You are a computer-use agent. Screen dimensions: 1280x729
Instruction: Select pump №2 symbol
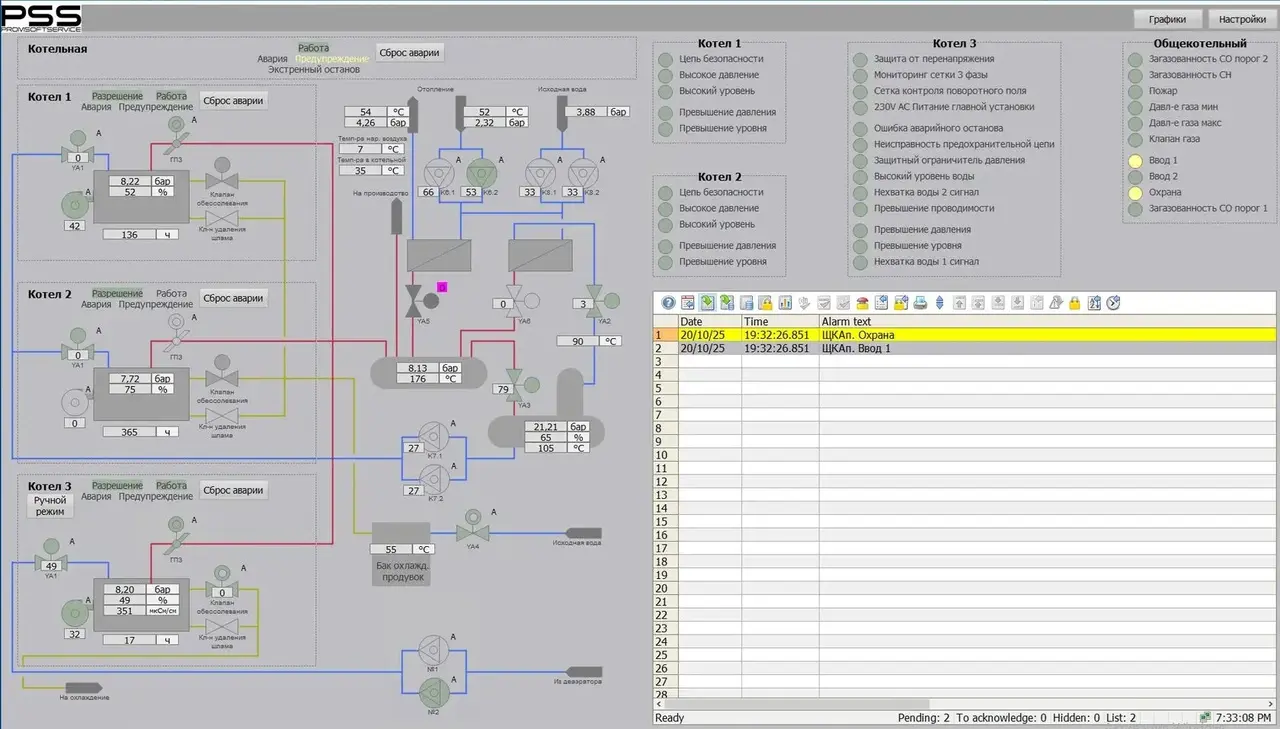click(435, 695)
